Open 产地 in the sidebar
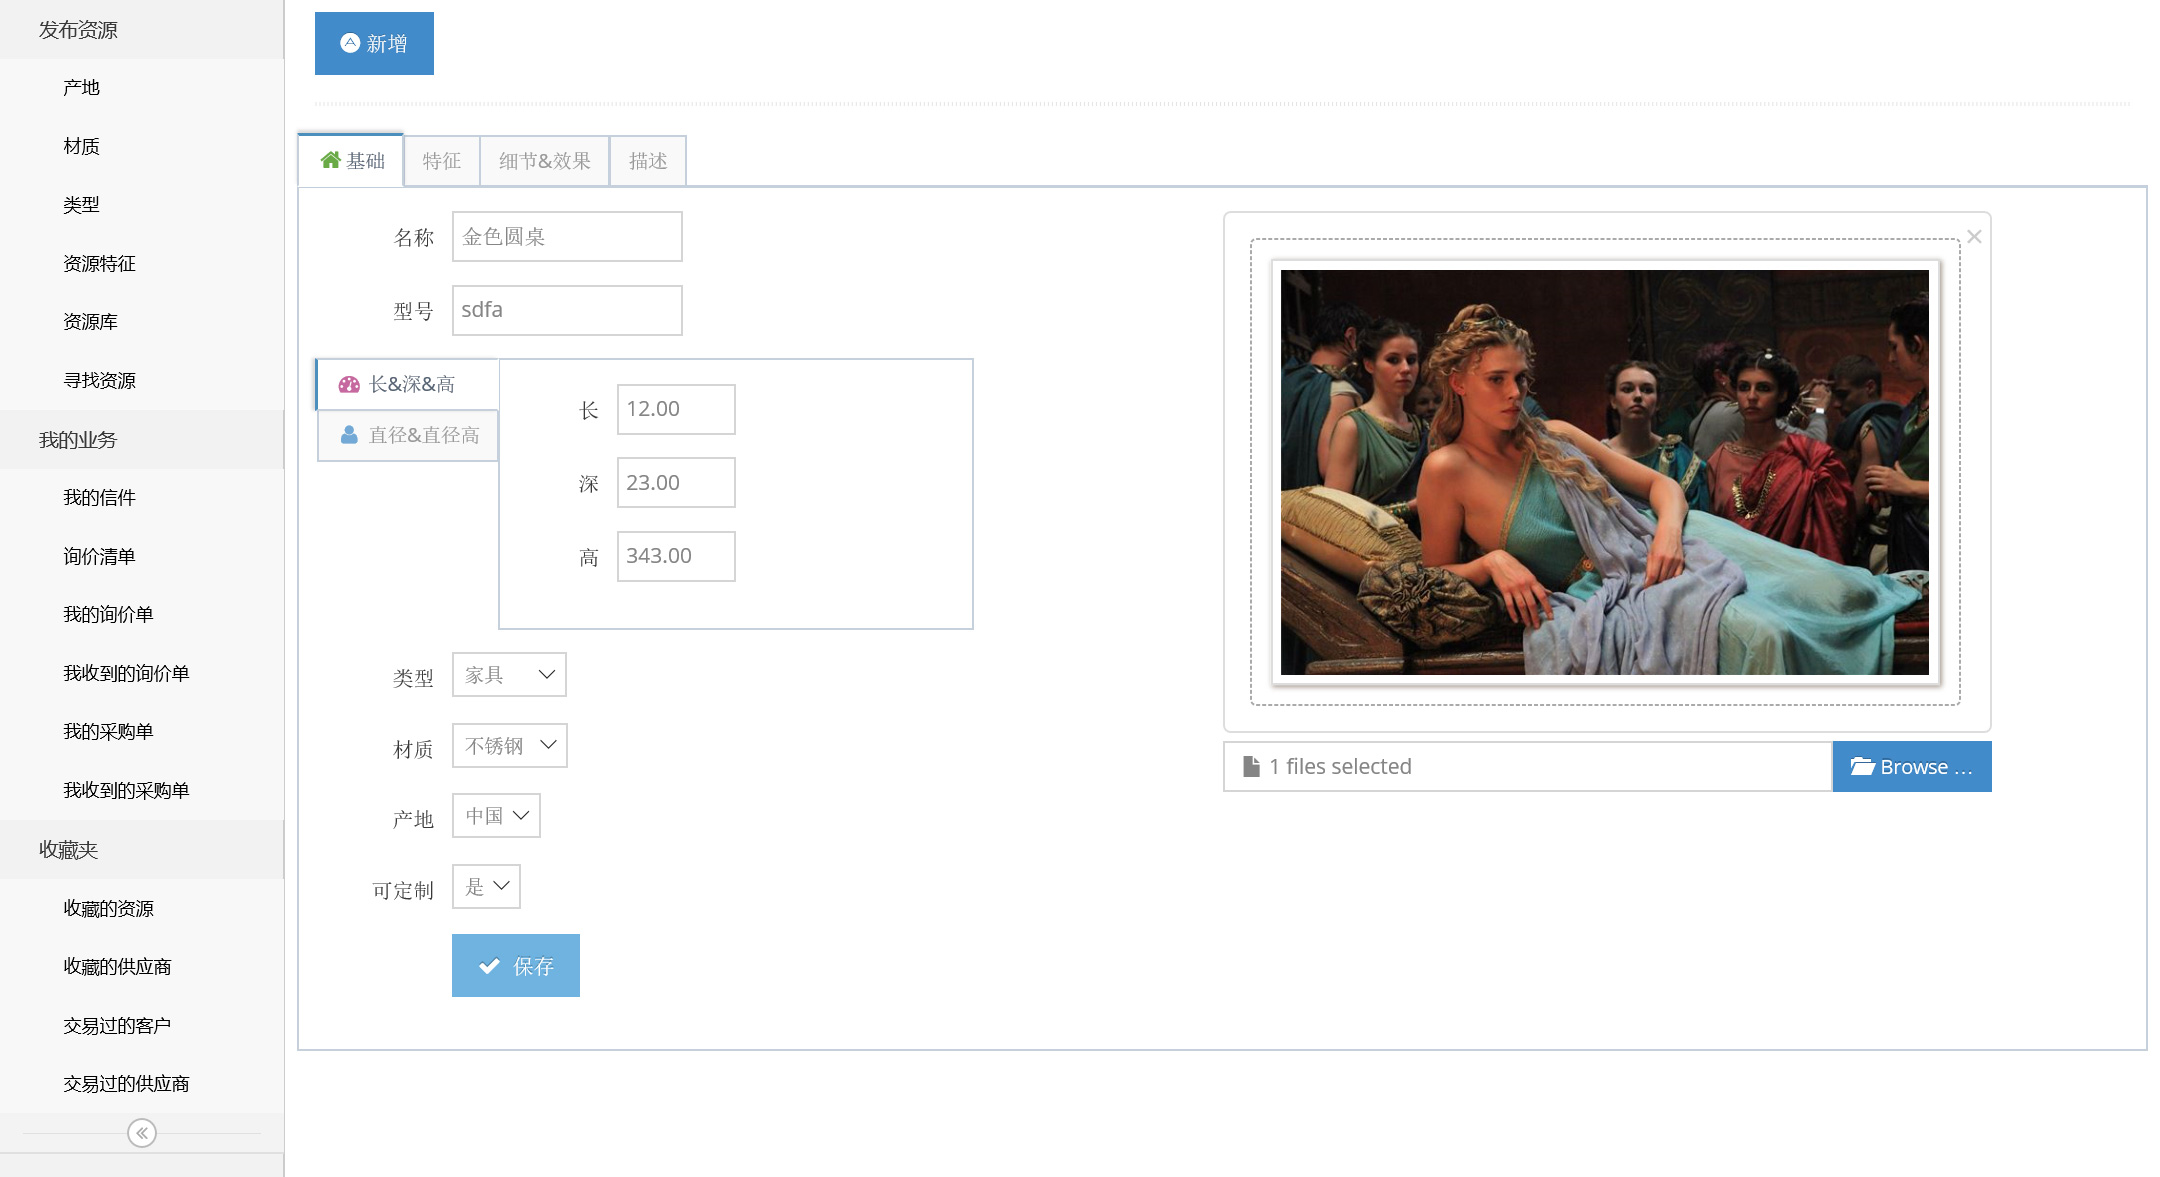 point(142,88)
